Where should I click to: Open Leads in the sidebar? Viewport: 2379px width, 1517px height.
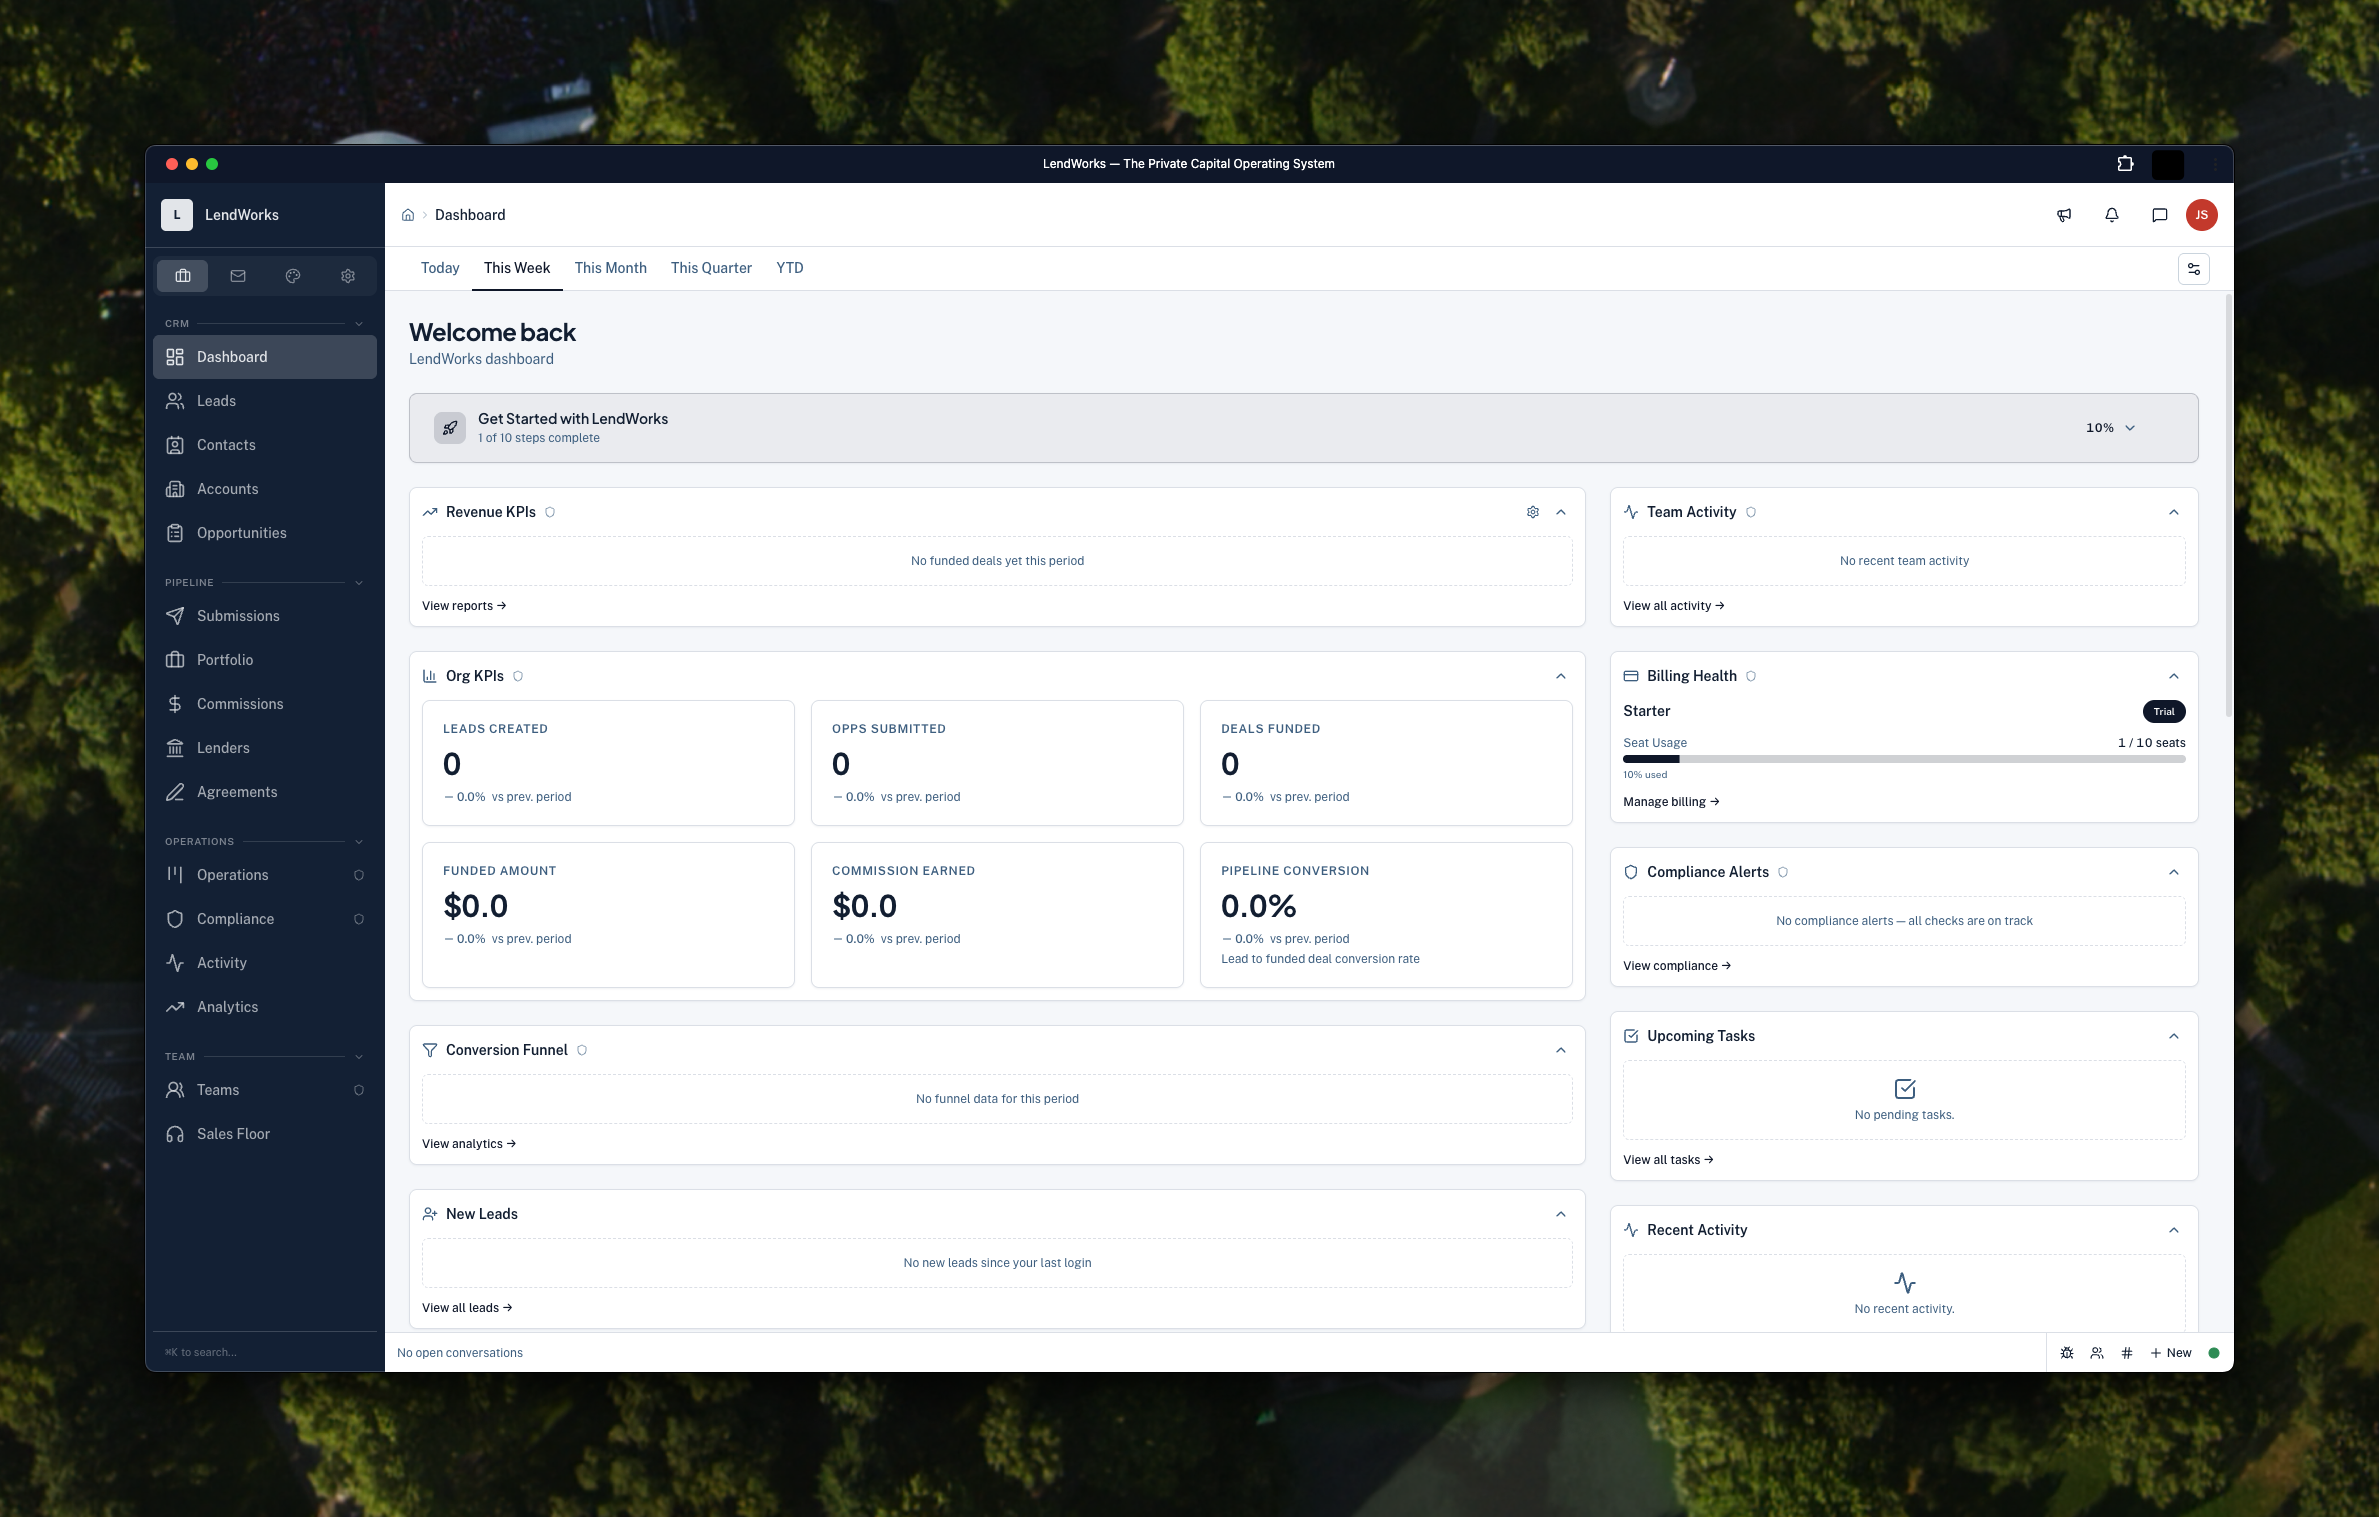coord(265,401)
